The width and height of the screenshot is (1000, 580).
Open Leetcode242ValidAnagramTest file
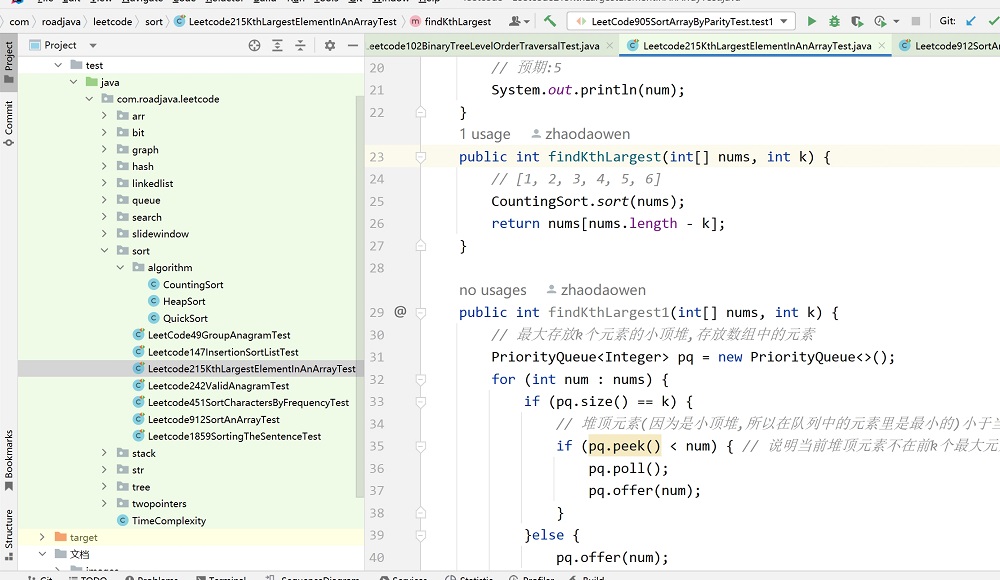[218, 386]
